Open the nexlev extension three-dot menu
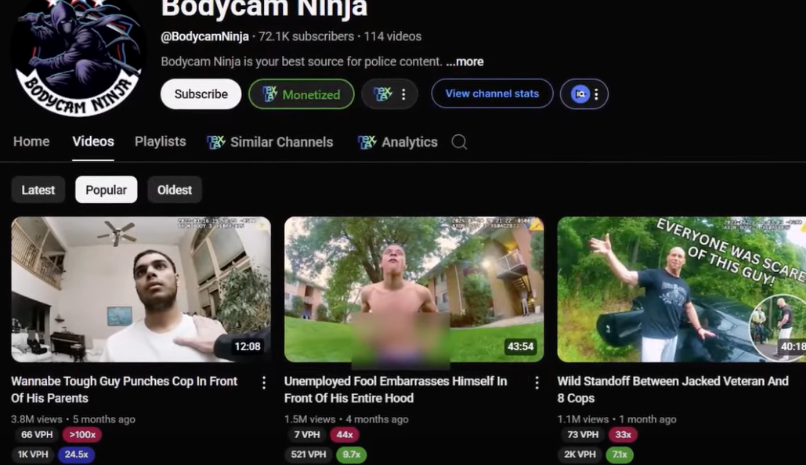The height and width of the screenshot is (465, 806). [404, 94]
